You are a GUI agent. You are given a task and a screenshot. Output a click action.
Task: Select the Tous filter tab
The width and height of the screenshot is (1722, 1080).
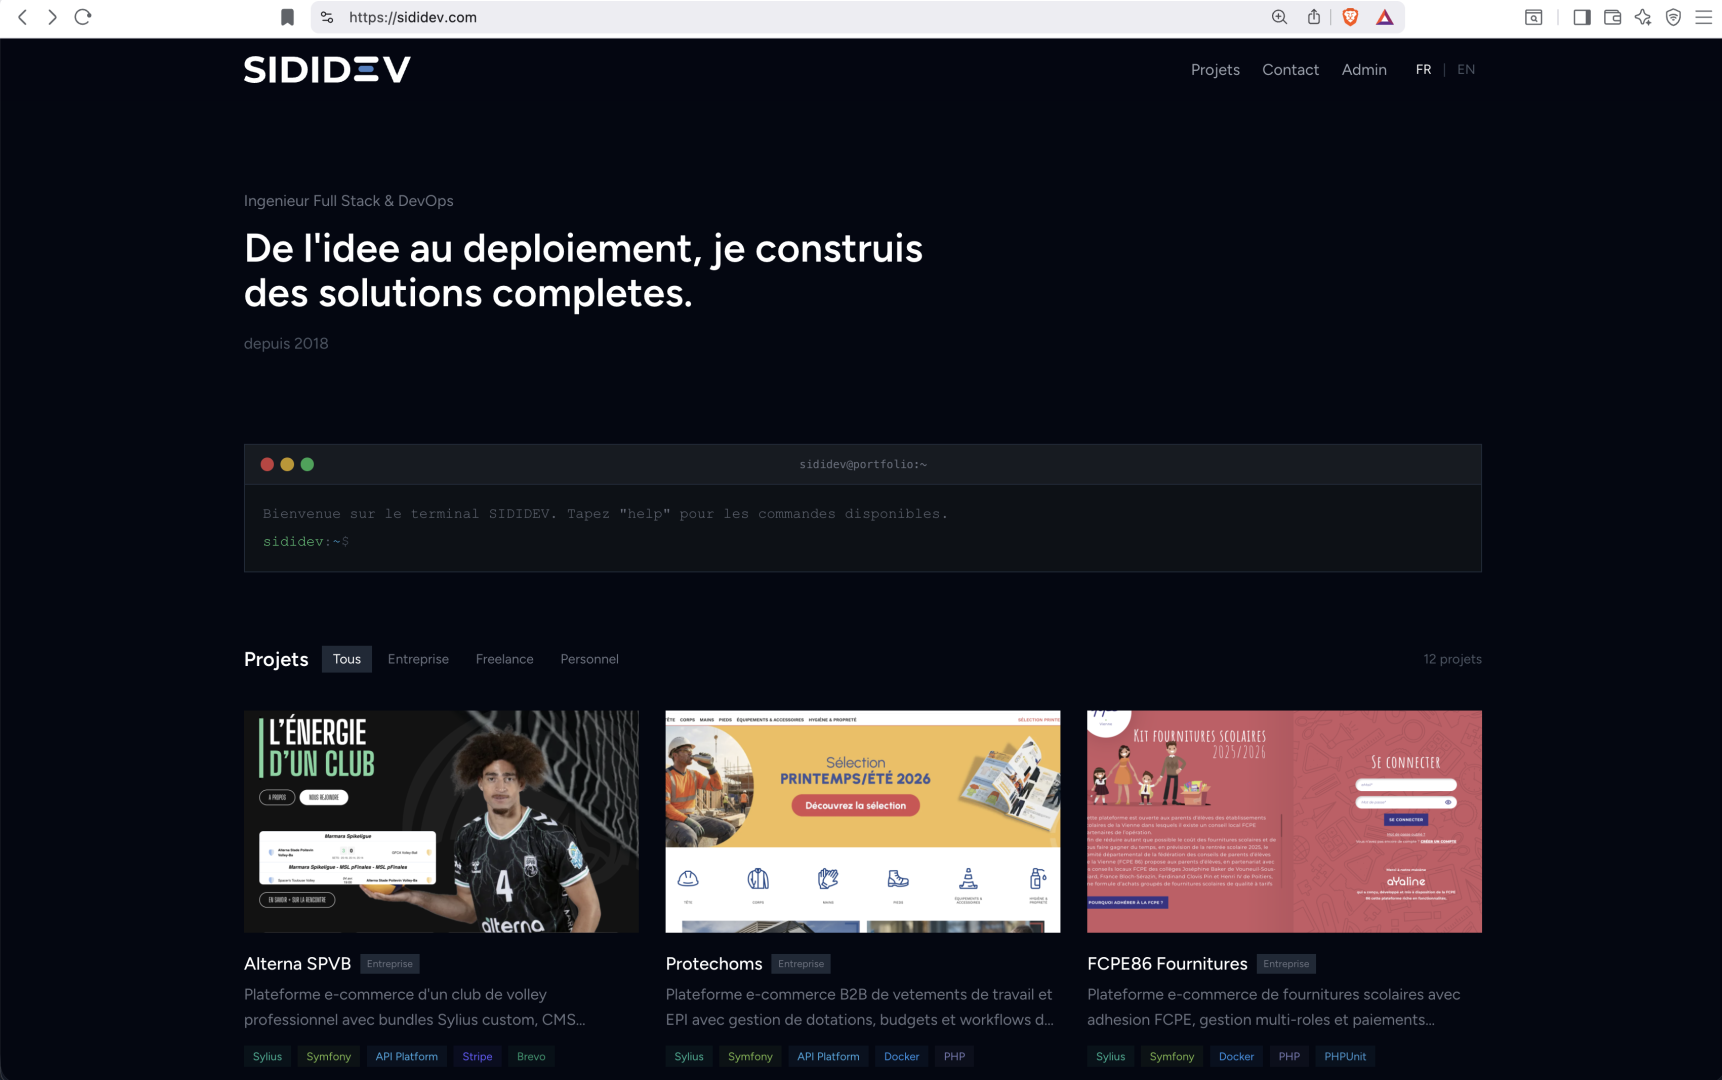346,659
